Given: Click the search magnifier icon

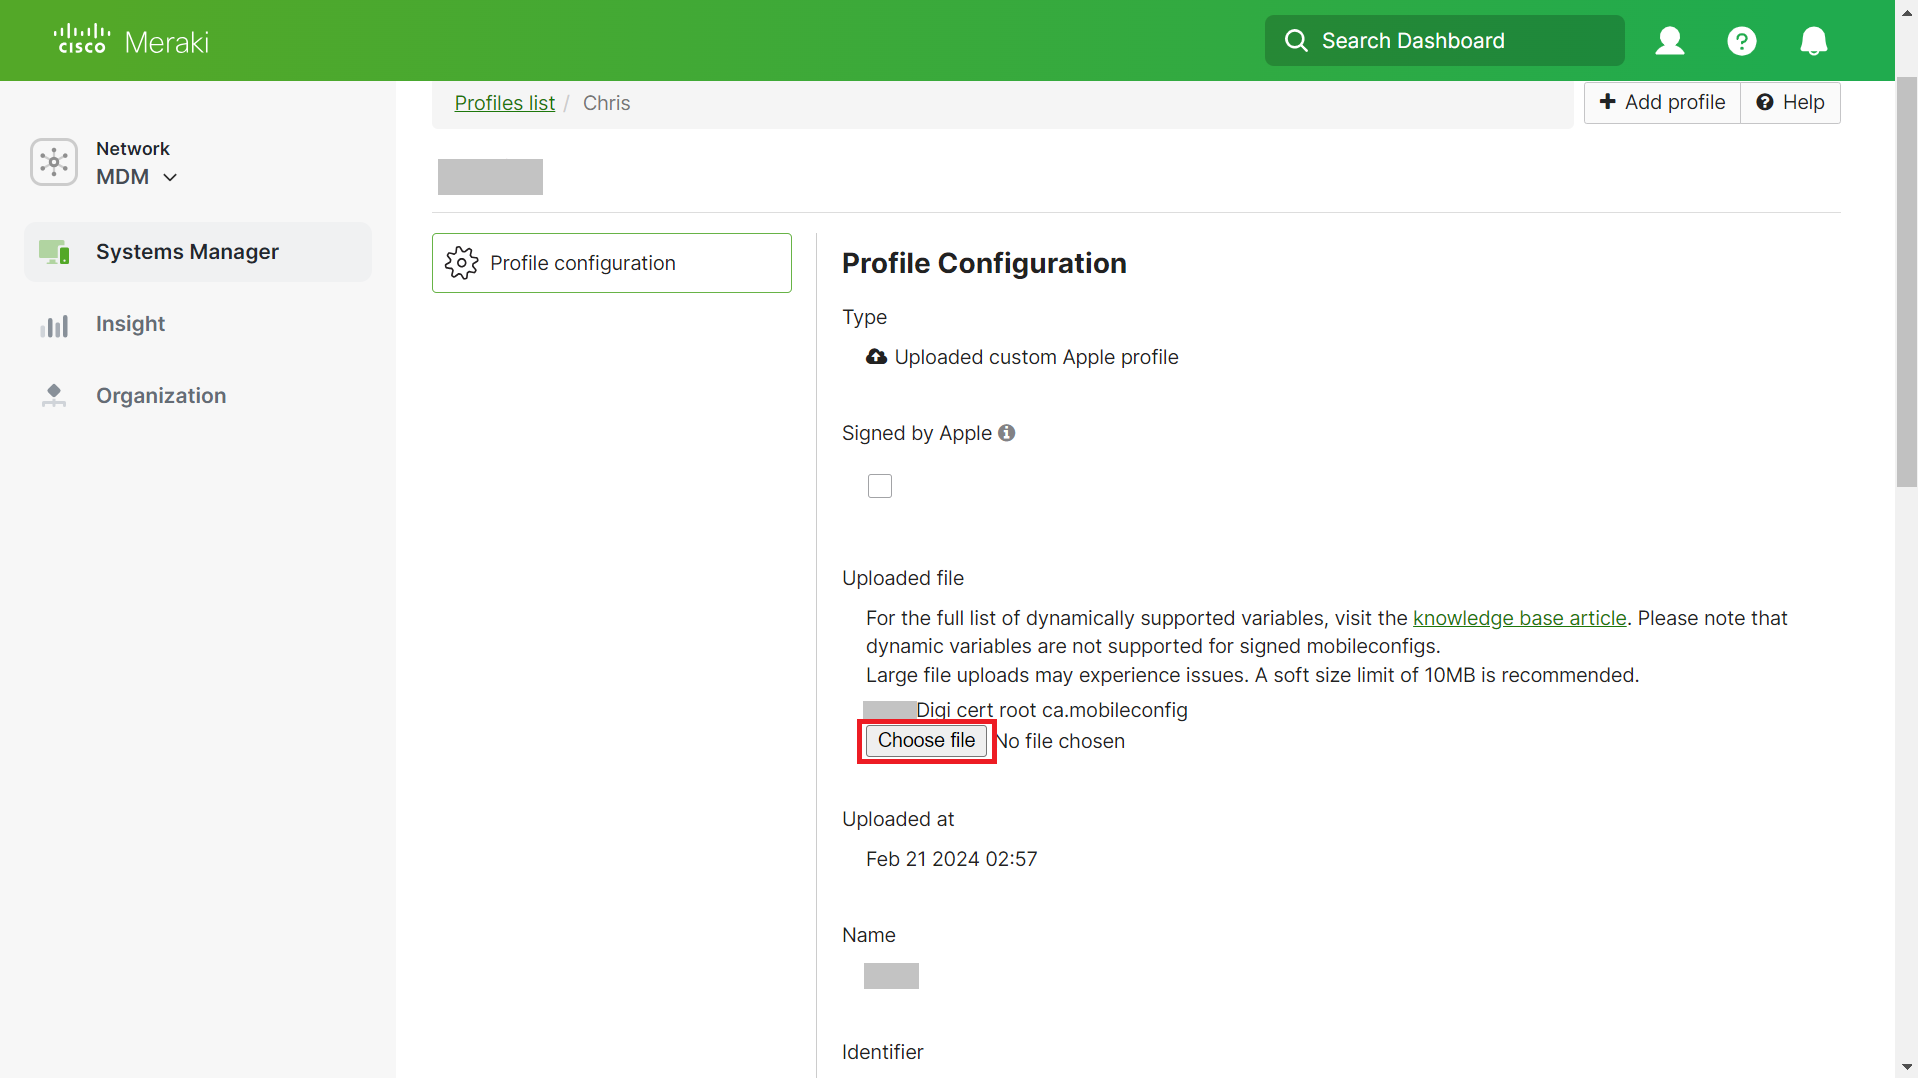Looking at the screenshot, I should (1296, 40).
